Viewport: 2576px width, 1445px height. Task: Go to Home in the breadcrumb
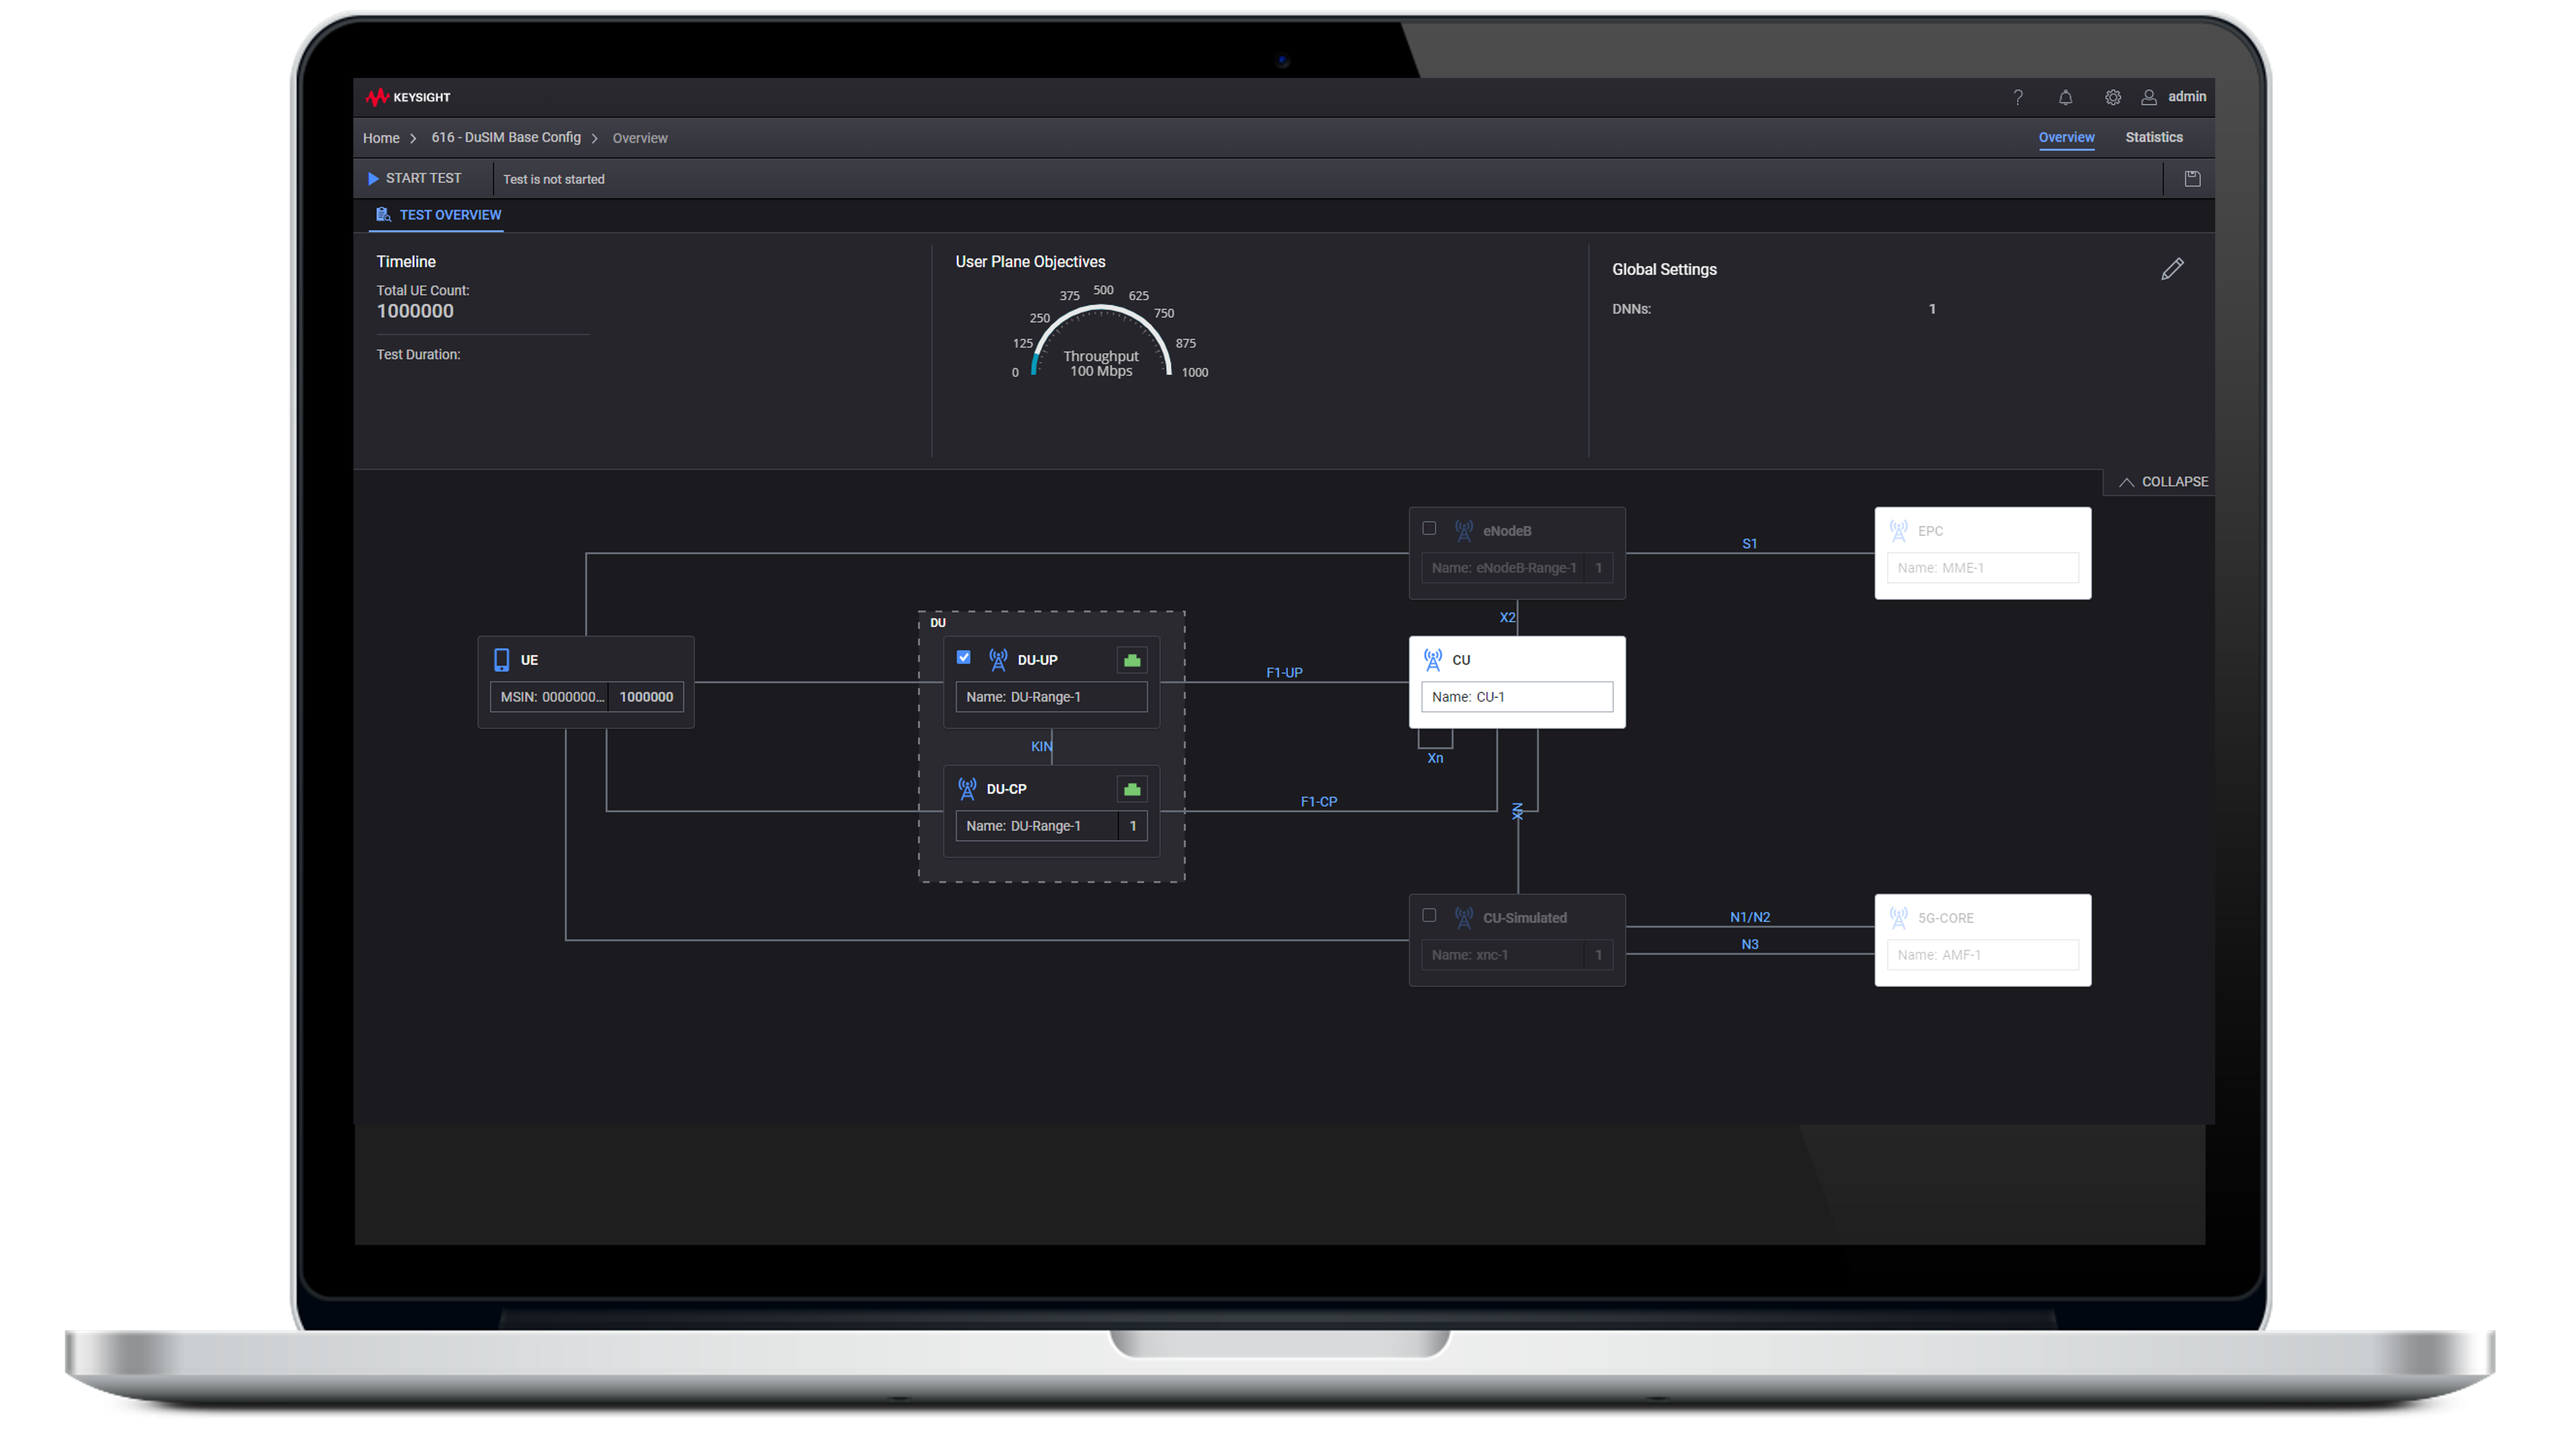coord(381,138)
